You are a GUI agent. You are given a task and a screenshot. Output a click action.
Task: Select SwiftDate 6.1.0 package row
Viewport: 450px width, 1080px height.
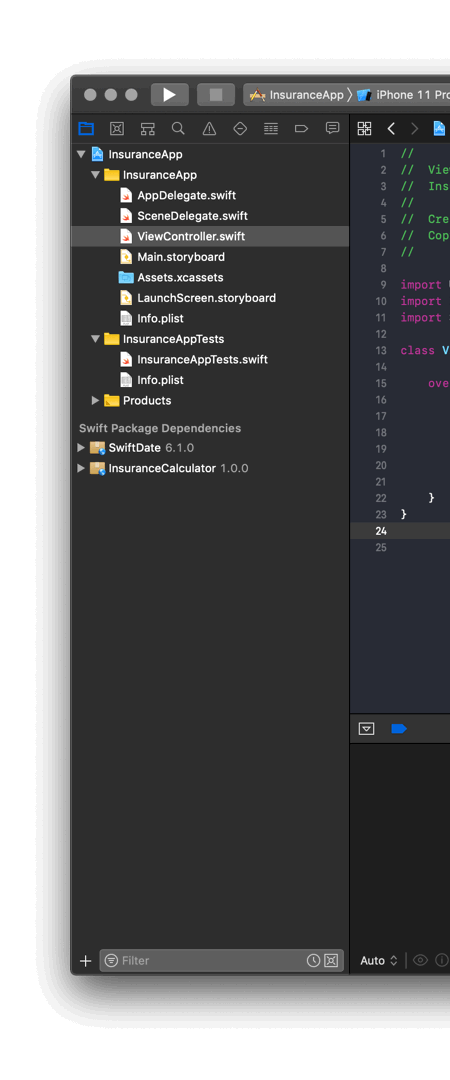(210, 448)
